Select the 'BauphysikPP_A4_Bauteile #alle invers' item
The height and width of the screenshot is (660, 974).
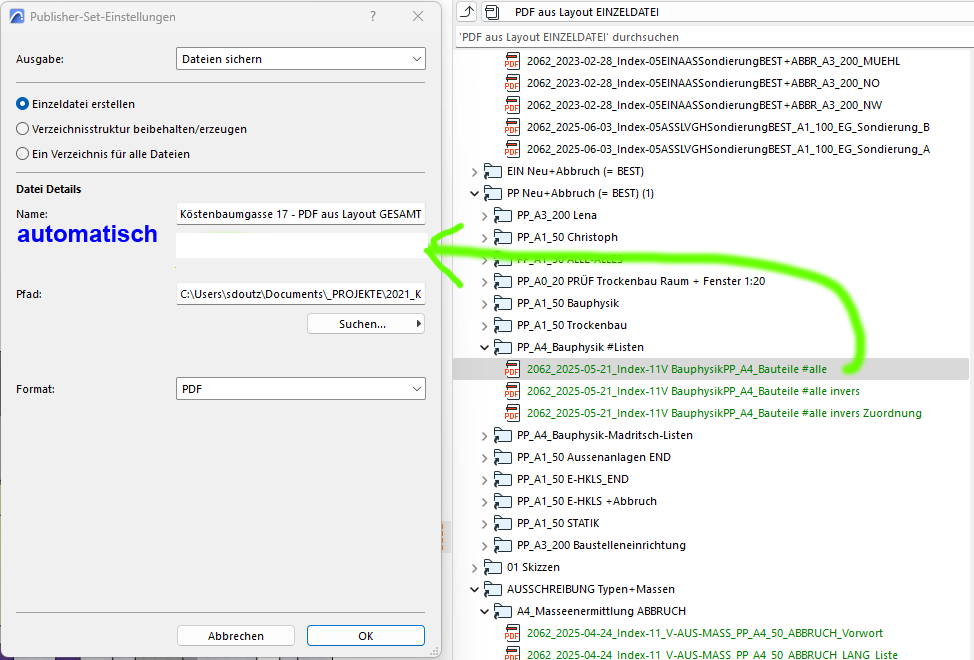693,391
